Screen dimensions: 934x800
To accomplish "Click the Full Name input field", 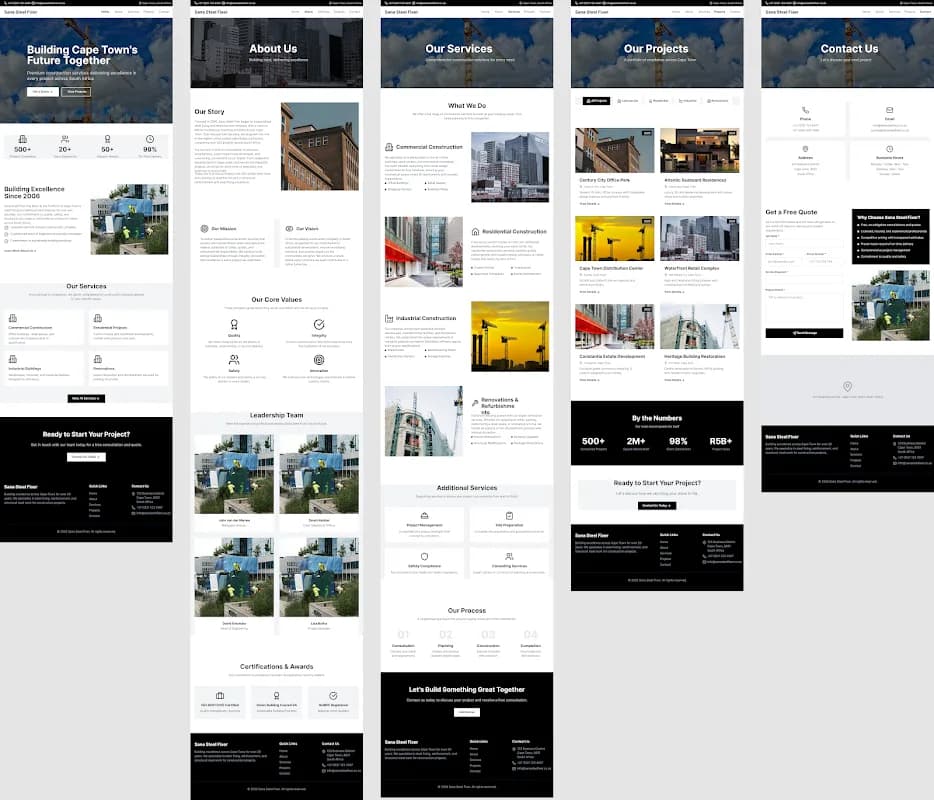I will 804,244.
